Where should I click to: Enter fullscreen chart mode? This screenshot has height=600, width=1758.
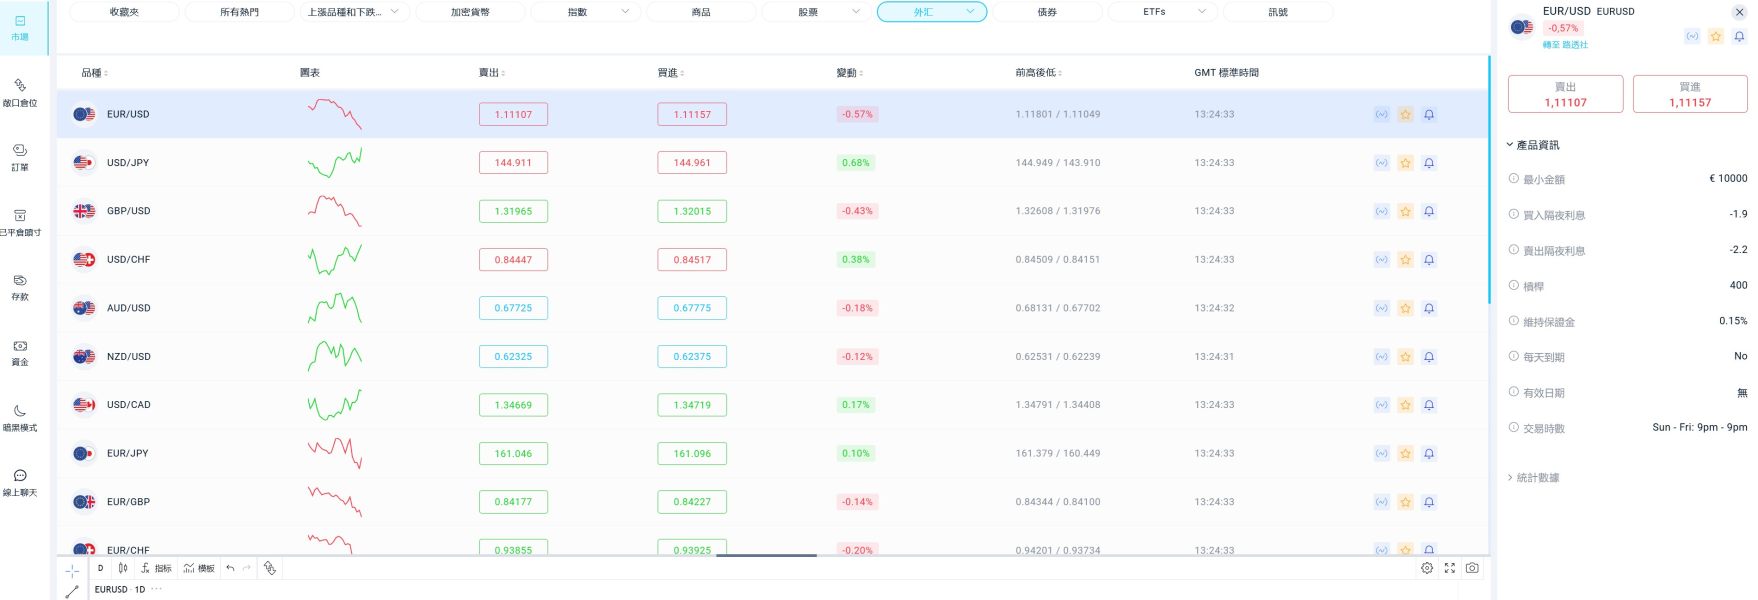click(x=1450, y=568)
